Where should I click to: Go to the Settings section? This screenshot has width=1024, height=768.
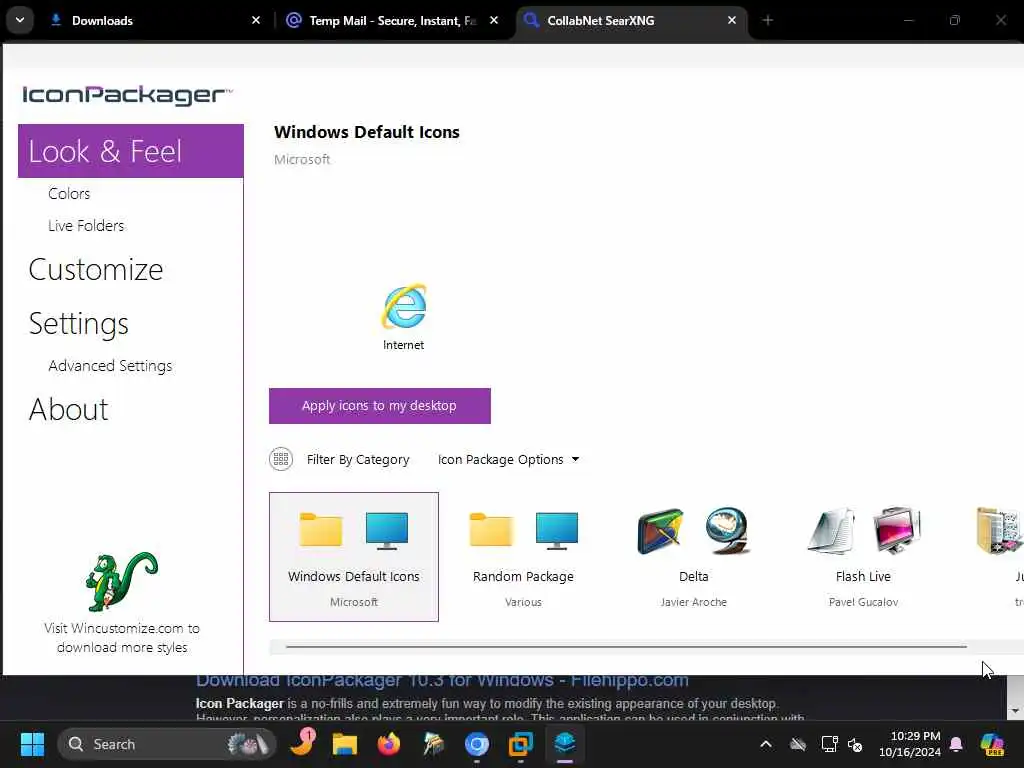pyautogui.click(x=79, y=324)
